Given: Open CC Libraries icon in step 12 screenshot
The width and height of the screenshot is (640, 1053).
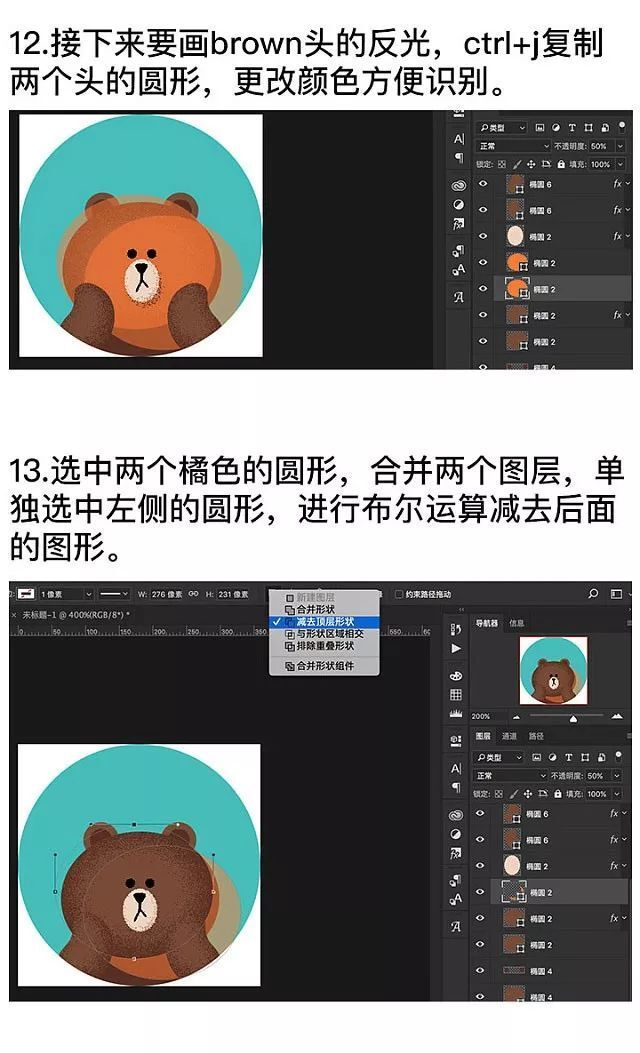Looking at the screenshot, I should pyautogui.click(x=459, y=185).
